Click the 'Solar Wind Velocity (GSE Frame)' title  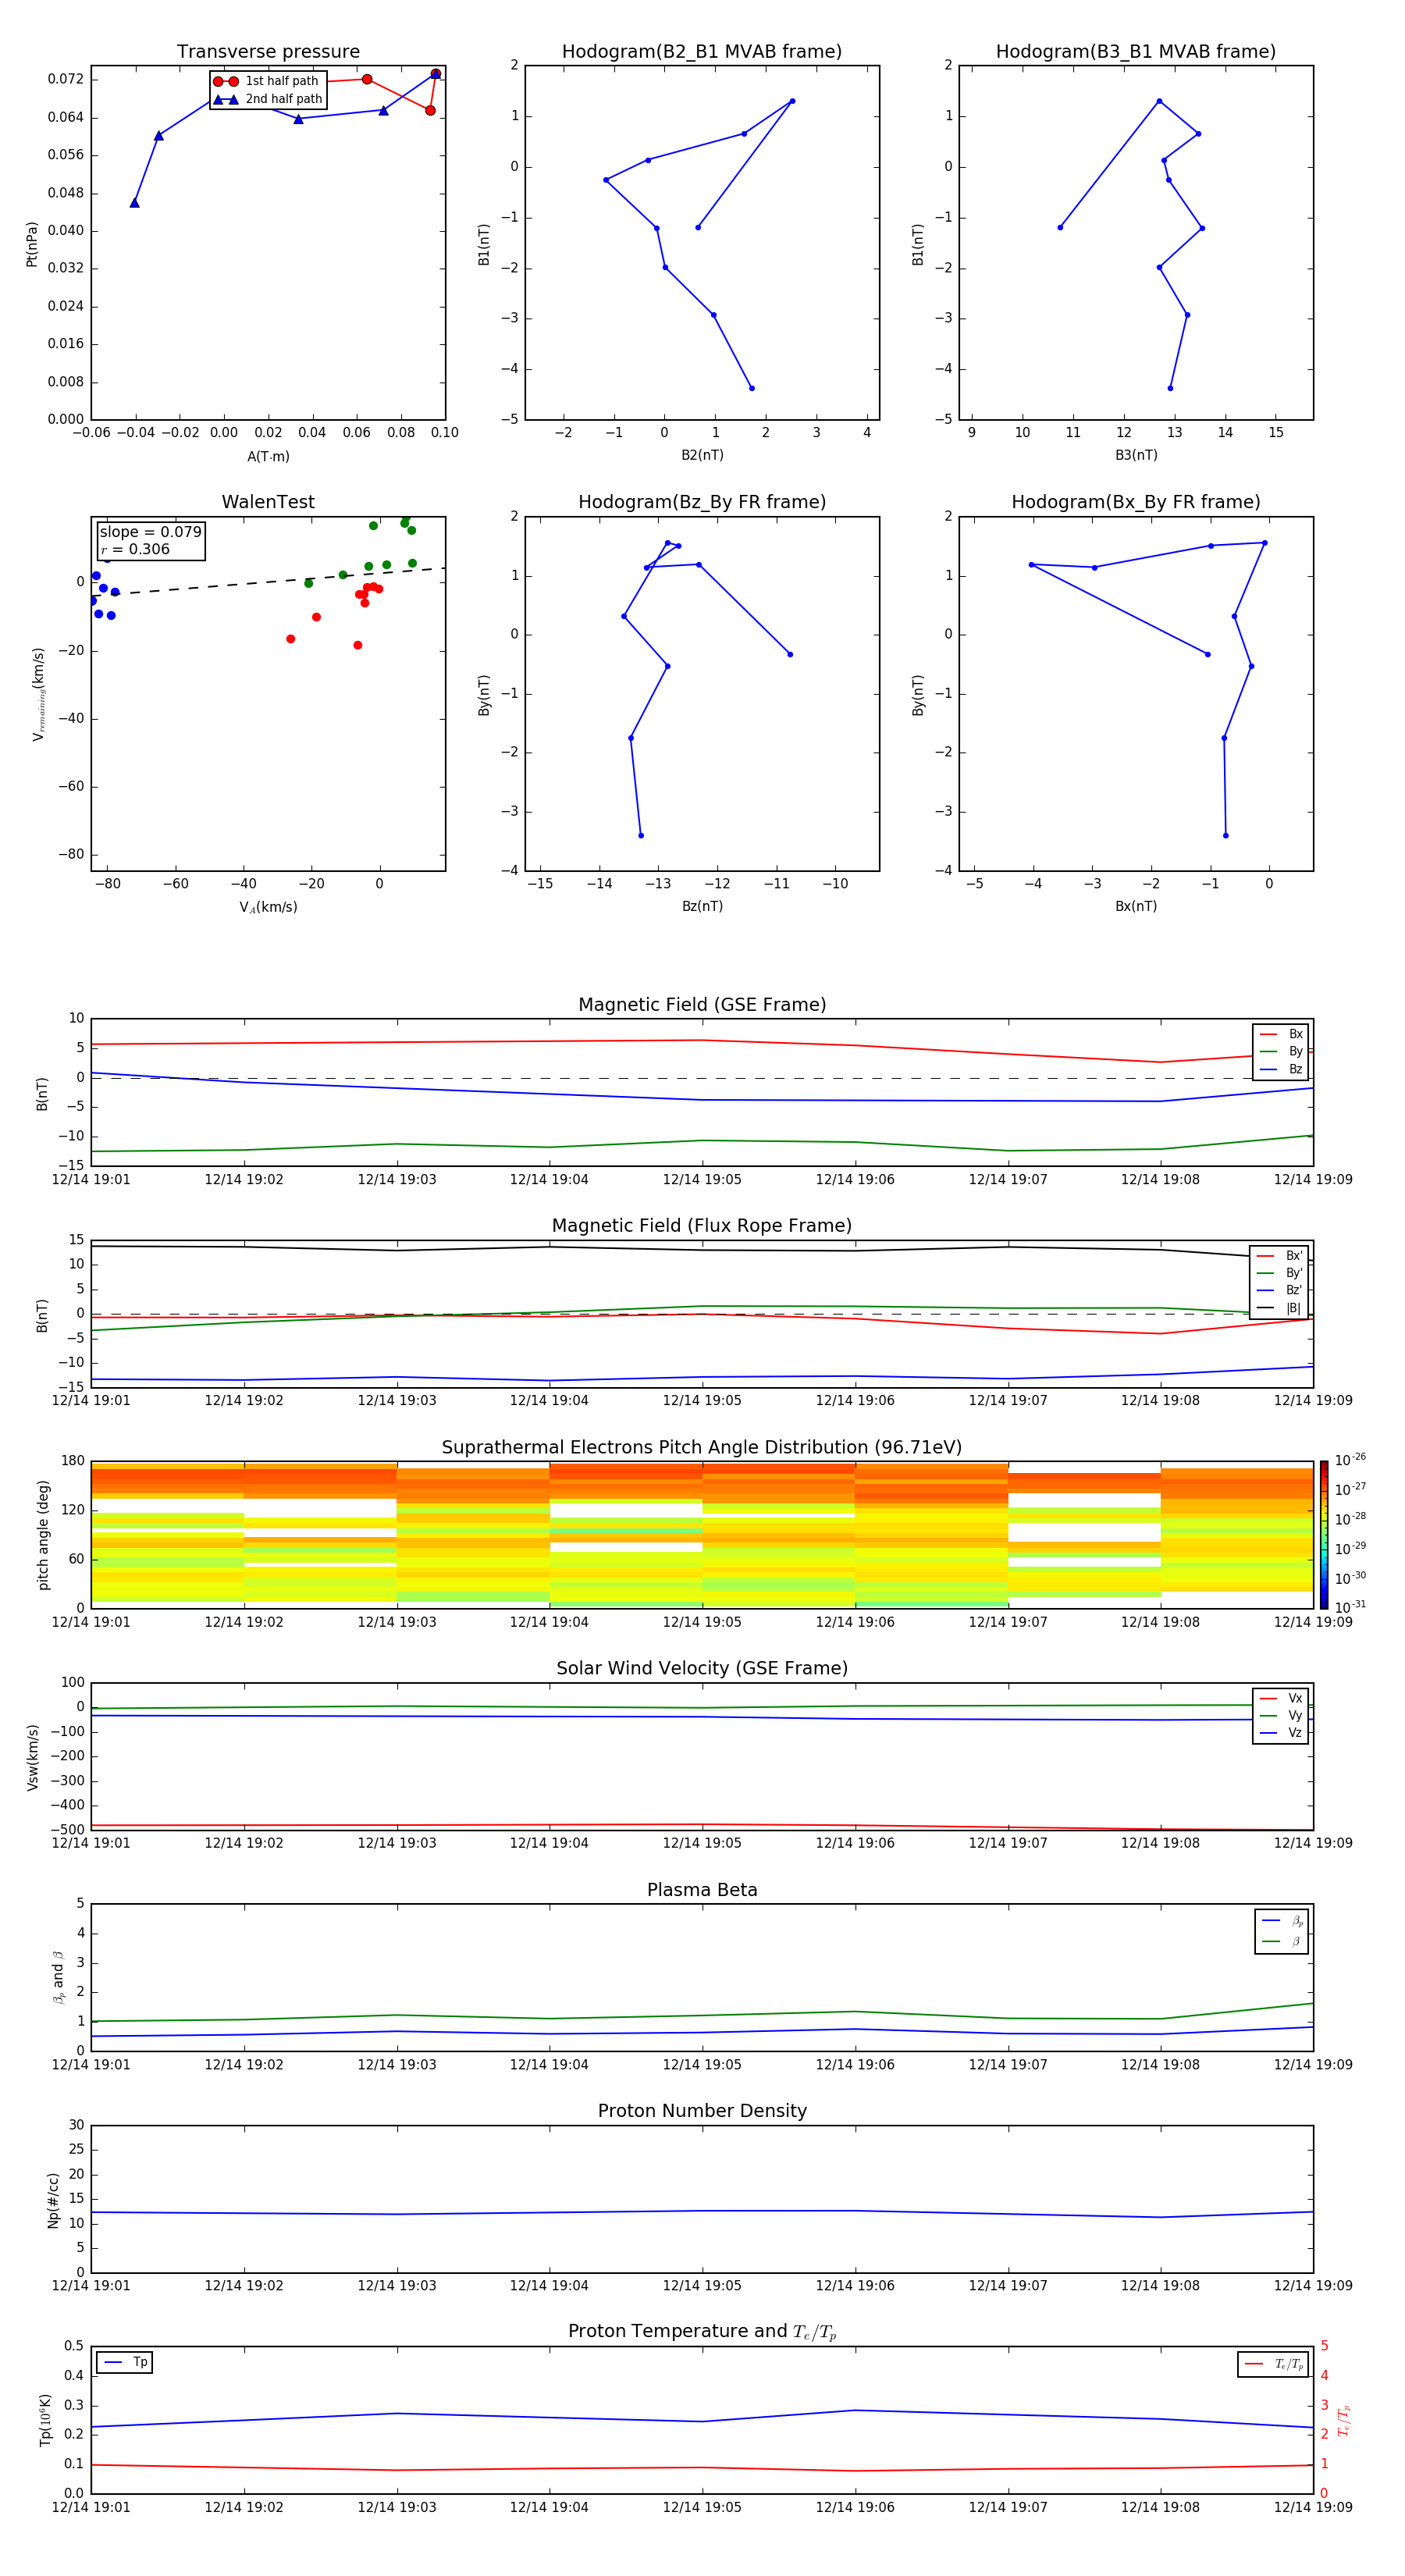[x=702, y=1668]
